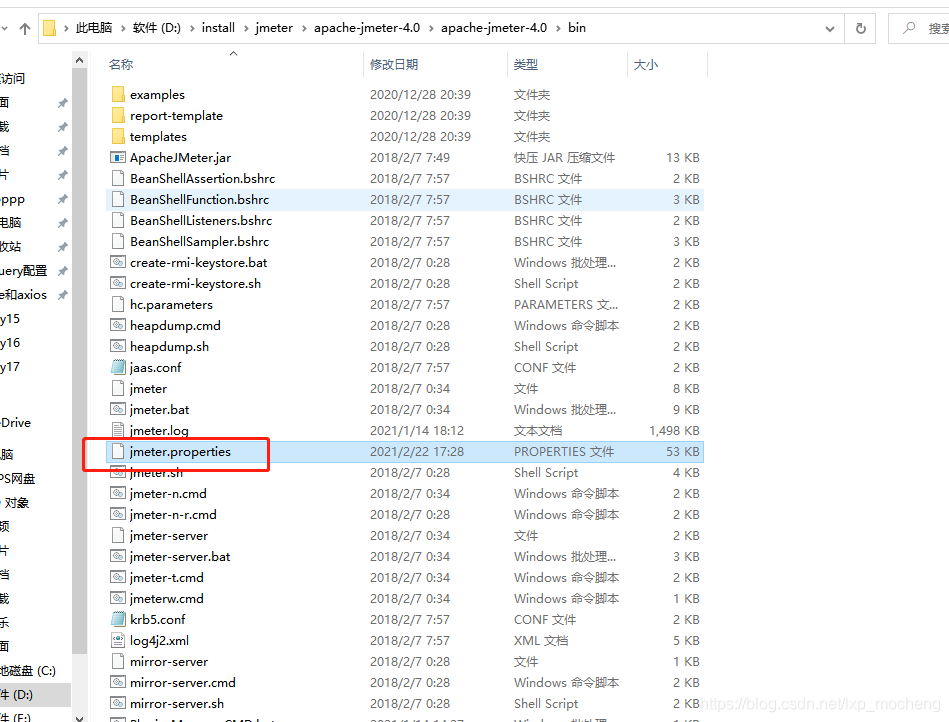Sort files by 修改日期 column header
This screenshot has width=949, height=722.
tap(394, 64)
